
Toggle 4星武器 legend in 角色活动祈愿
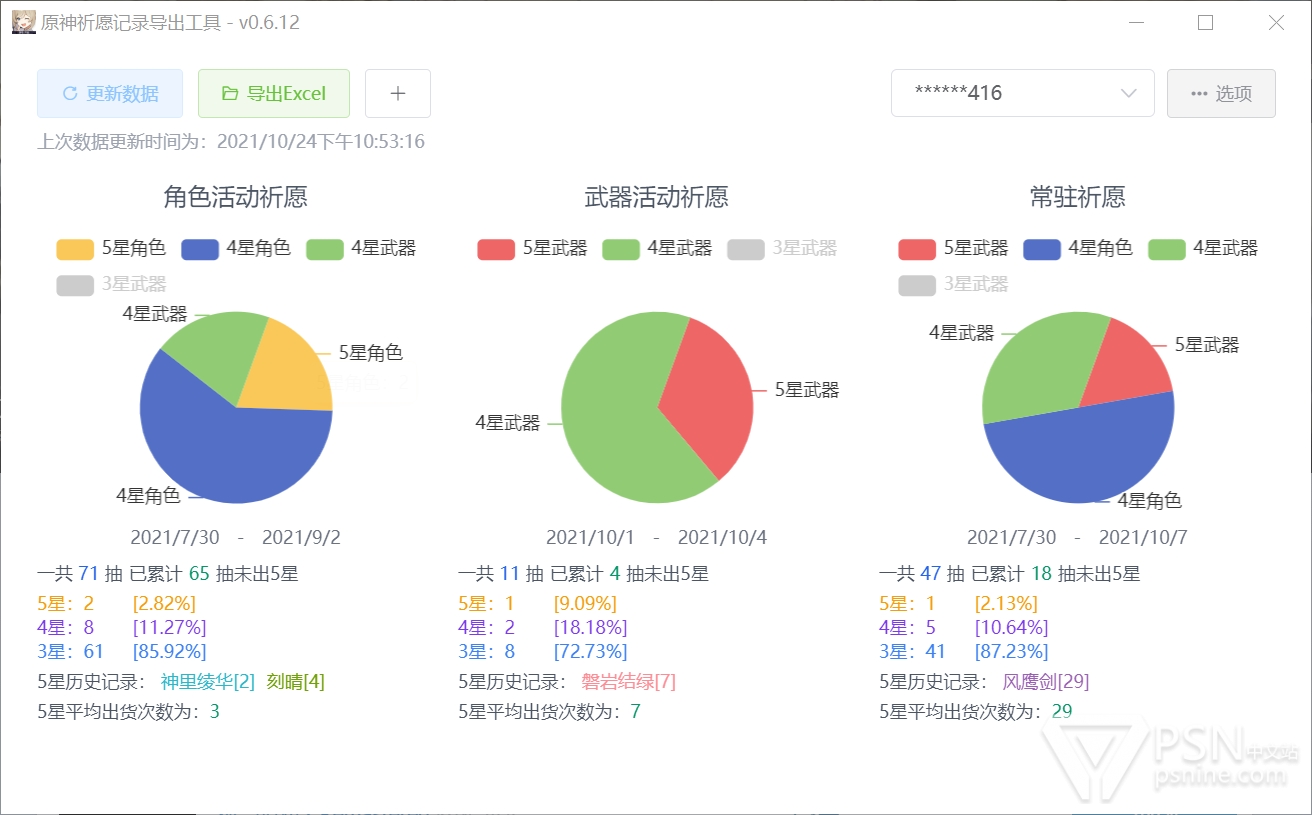361,248
